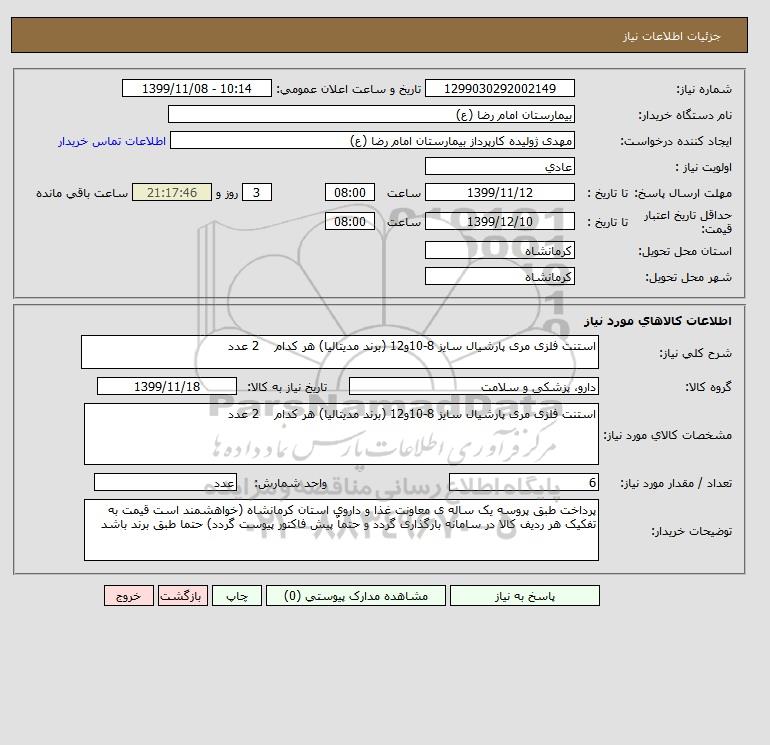Image resolution: width=770 pixels, height=745 pixels.
Task: Click the اطلاعات کالاهای مورد نیاز section heading
Action: pyautogui.click(x=658, y=321)
